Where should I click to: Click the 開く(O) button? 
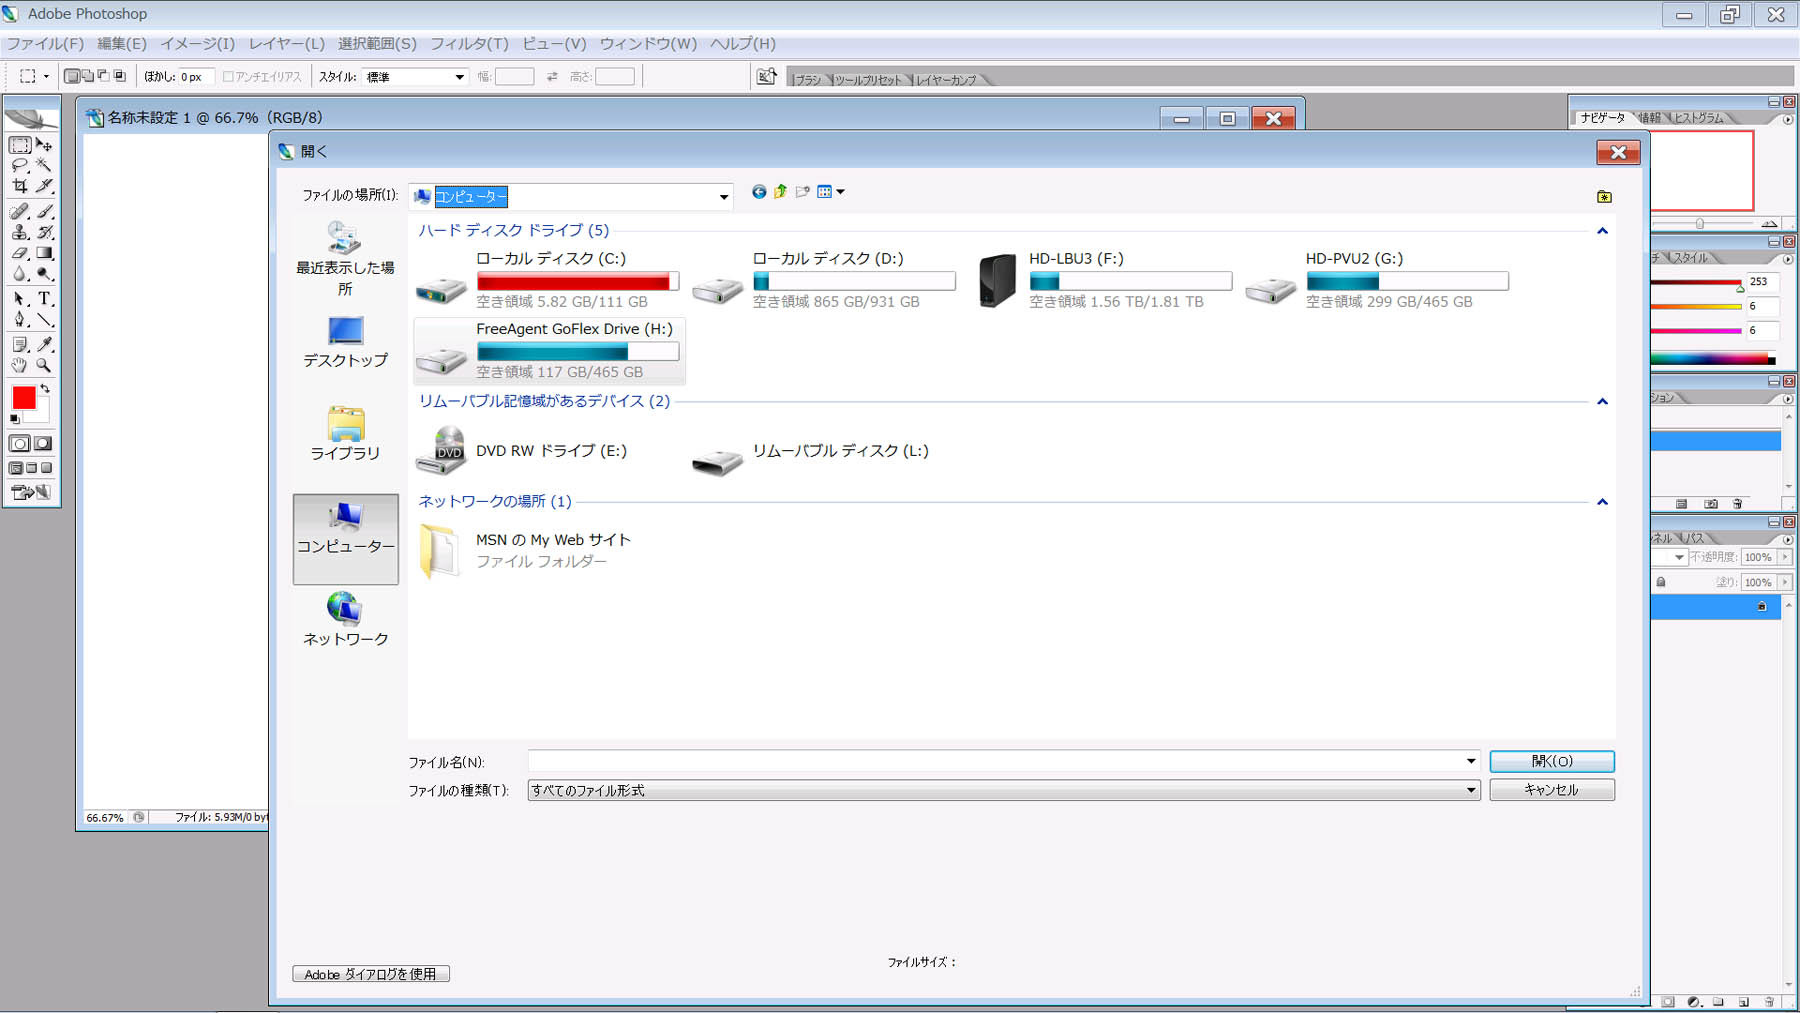coord(1552,761)
